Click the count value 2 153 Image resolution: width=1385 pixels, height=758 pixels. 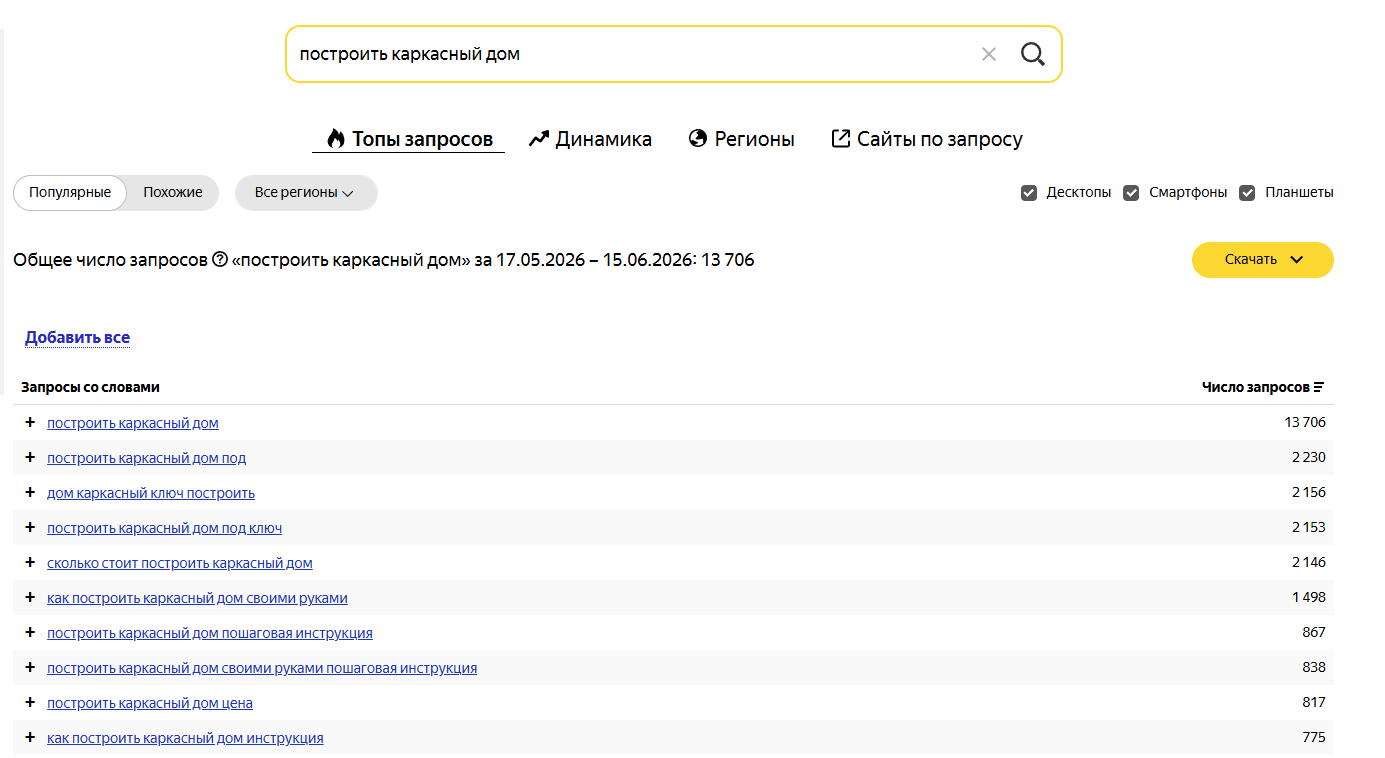(x=1308, y=527)
